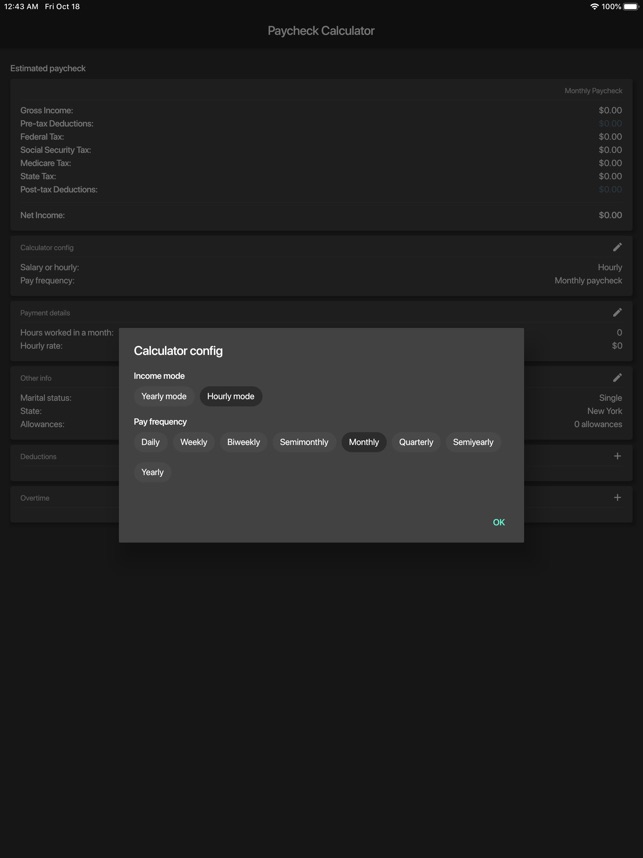Screen dimensions: 643x858
Task: Tap the Other info edit pencil
Action: tap(617, 377)
